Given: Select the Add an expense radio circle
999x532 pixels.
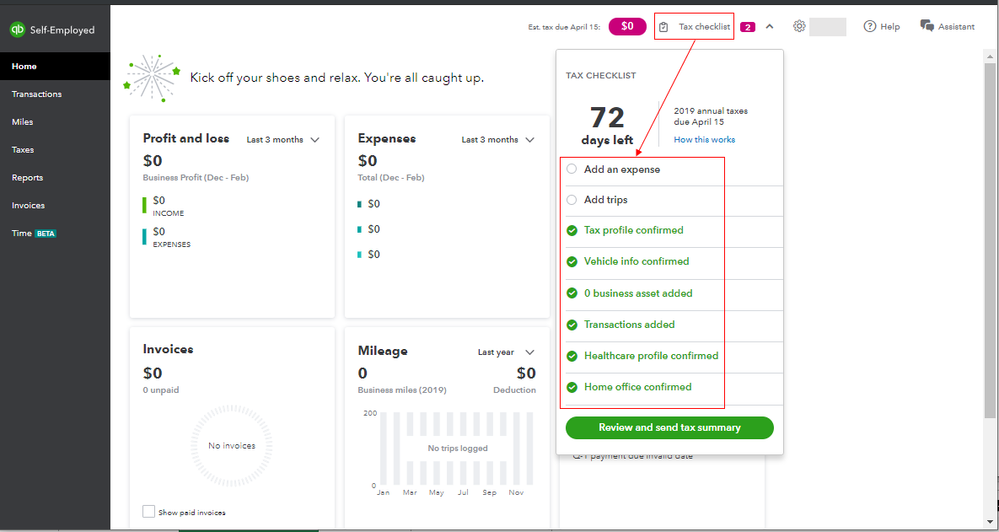Looking at the screenshot, I should 572,169.
